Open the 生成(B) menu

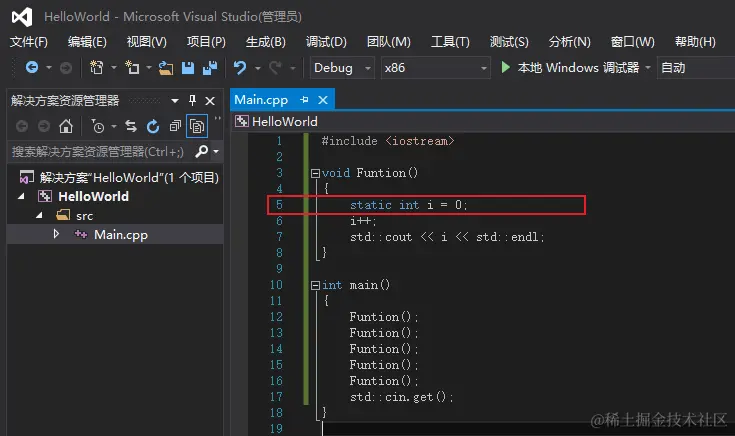pyautogui.click(x=266, y=42)
